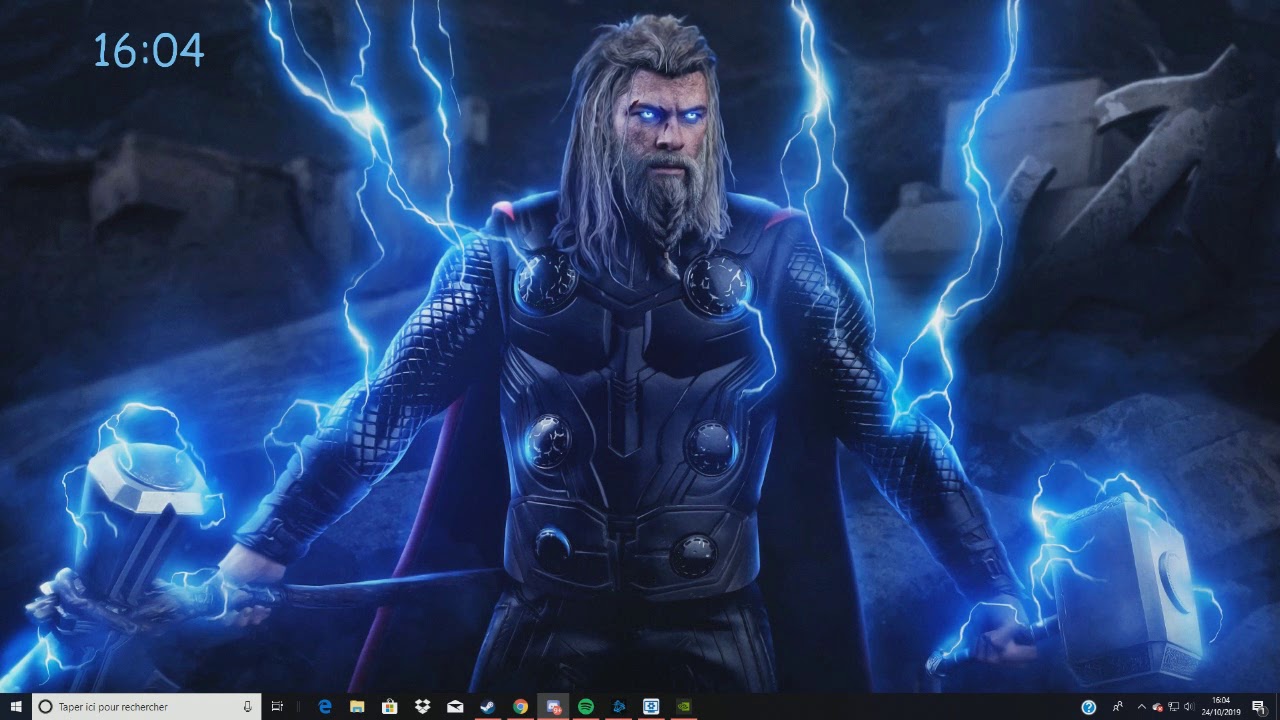1280x720 pixels.
Task: Open Google Chrome from the taskbar
Action: click(520, 707)
